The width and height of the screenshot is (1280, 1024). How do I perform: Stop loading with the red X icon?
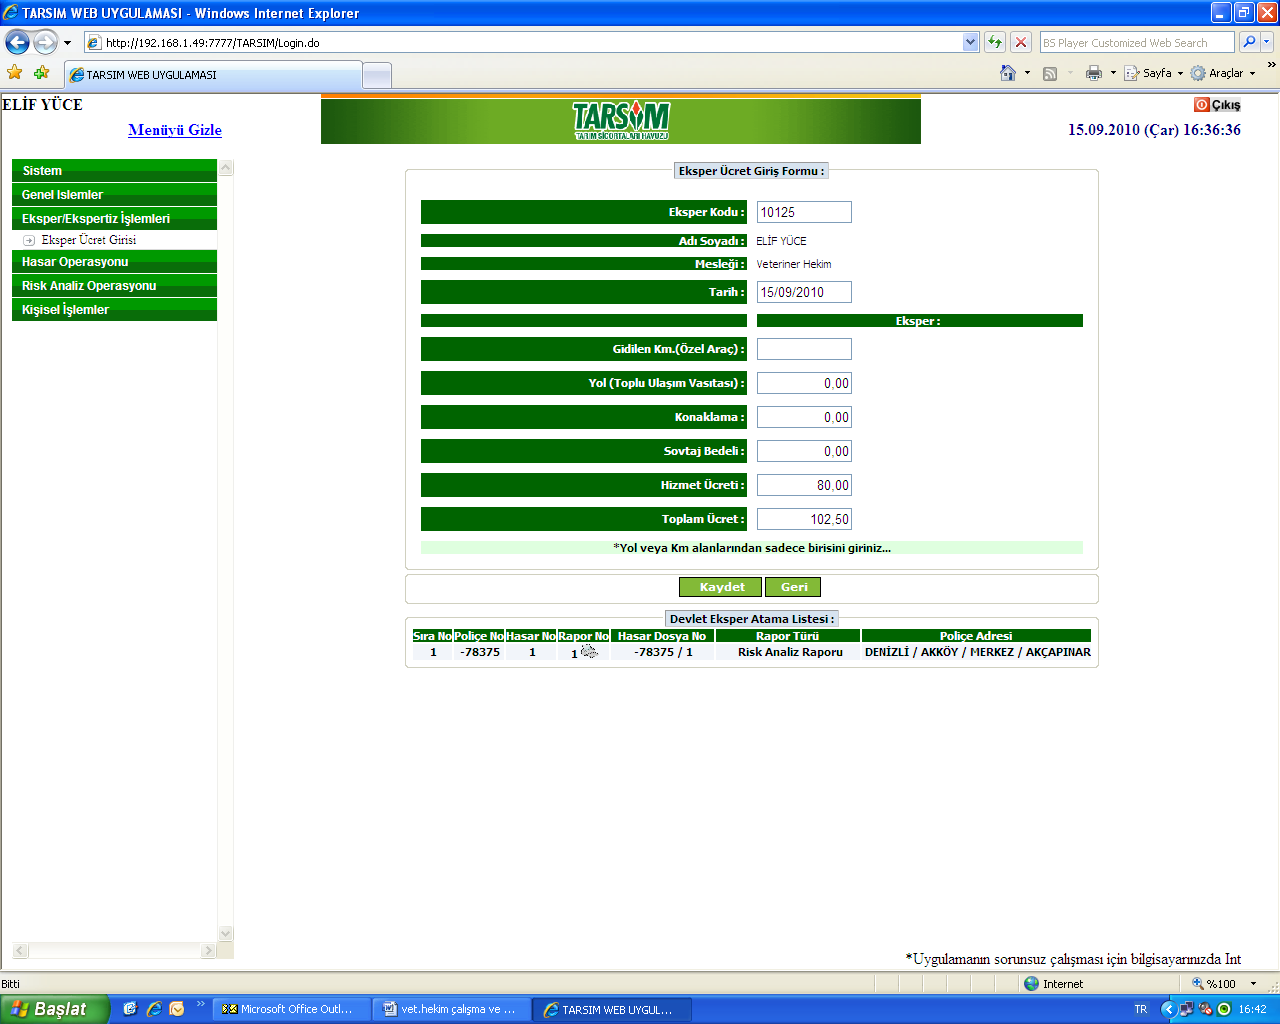click(1020, 42)
